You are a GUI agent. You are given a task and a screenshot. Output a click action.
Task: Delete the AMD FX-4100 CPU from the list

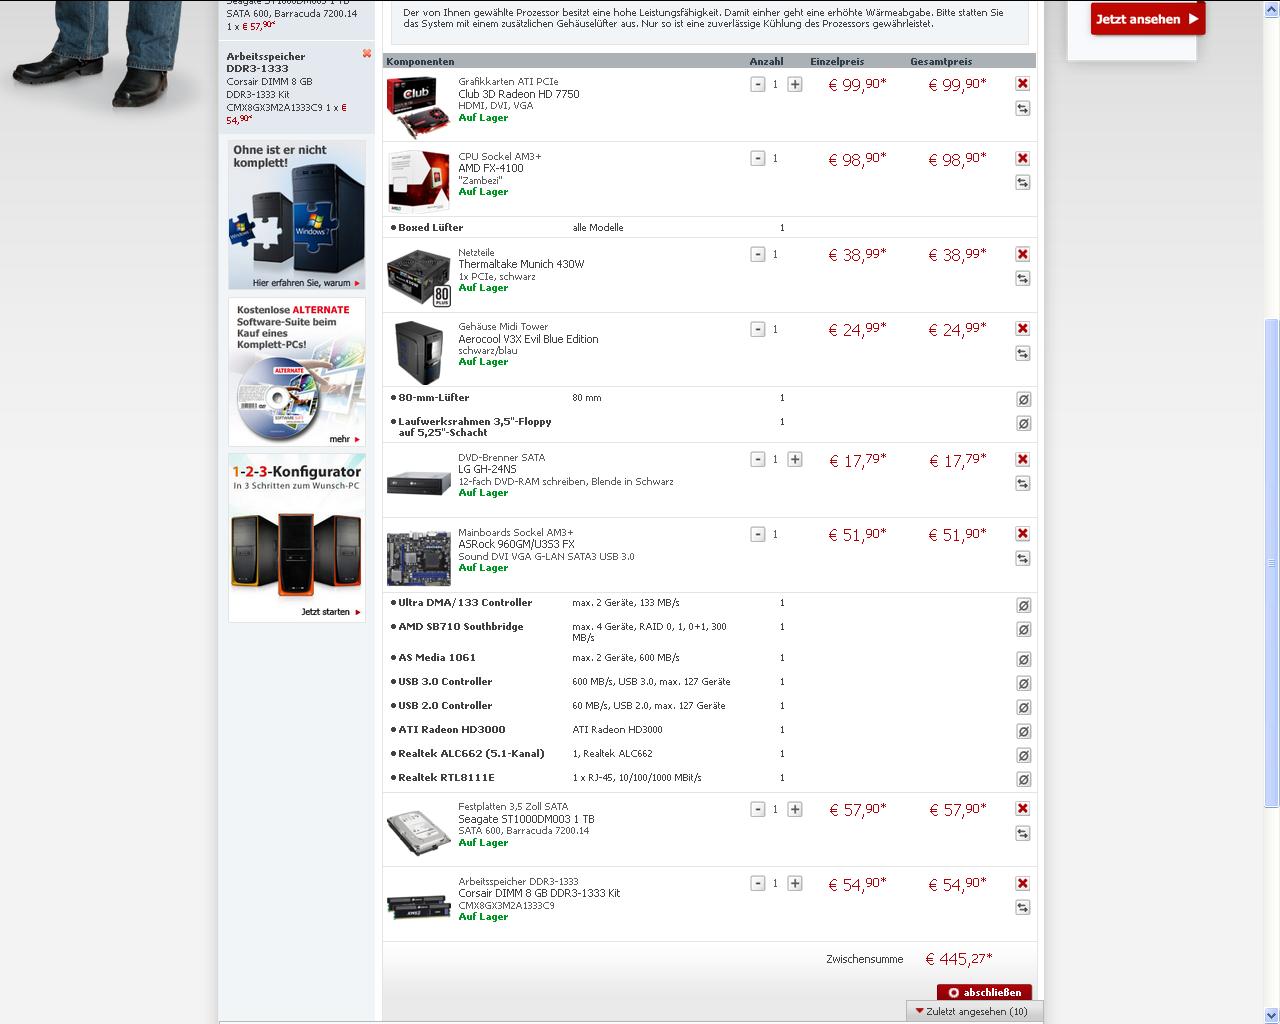click(x=1022, y=158)
